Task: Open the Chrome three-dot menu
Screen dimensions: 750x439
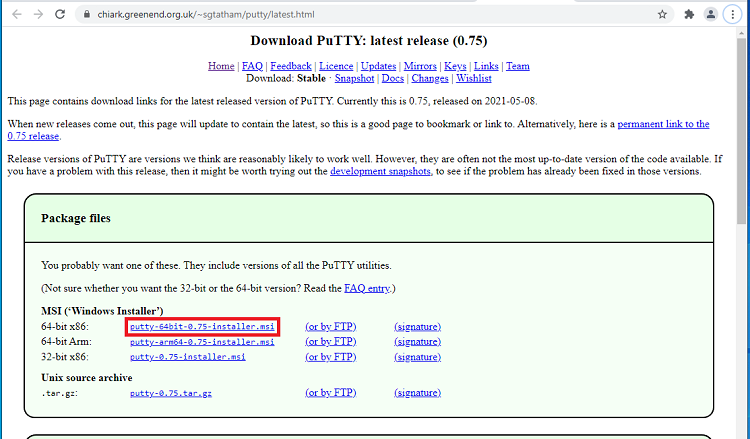Action: point(732,14)
